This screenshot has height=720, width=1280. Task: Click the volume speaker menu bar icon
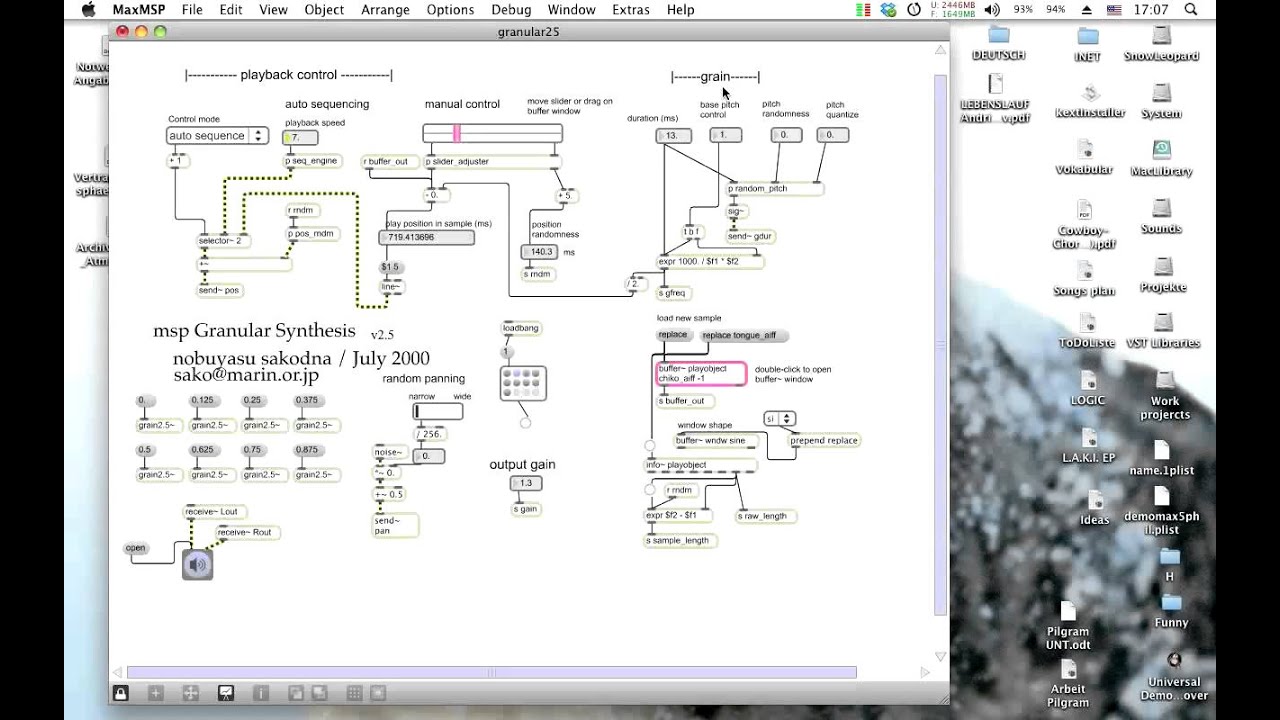993,9
